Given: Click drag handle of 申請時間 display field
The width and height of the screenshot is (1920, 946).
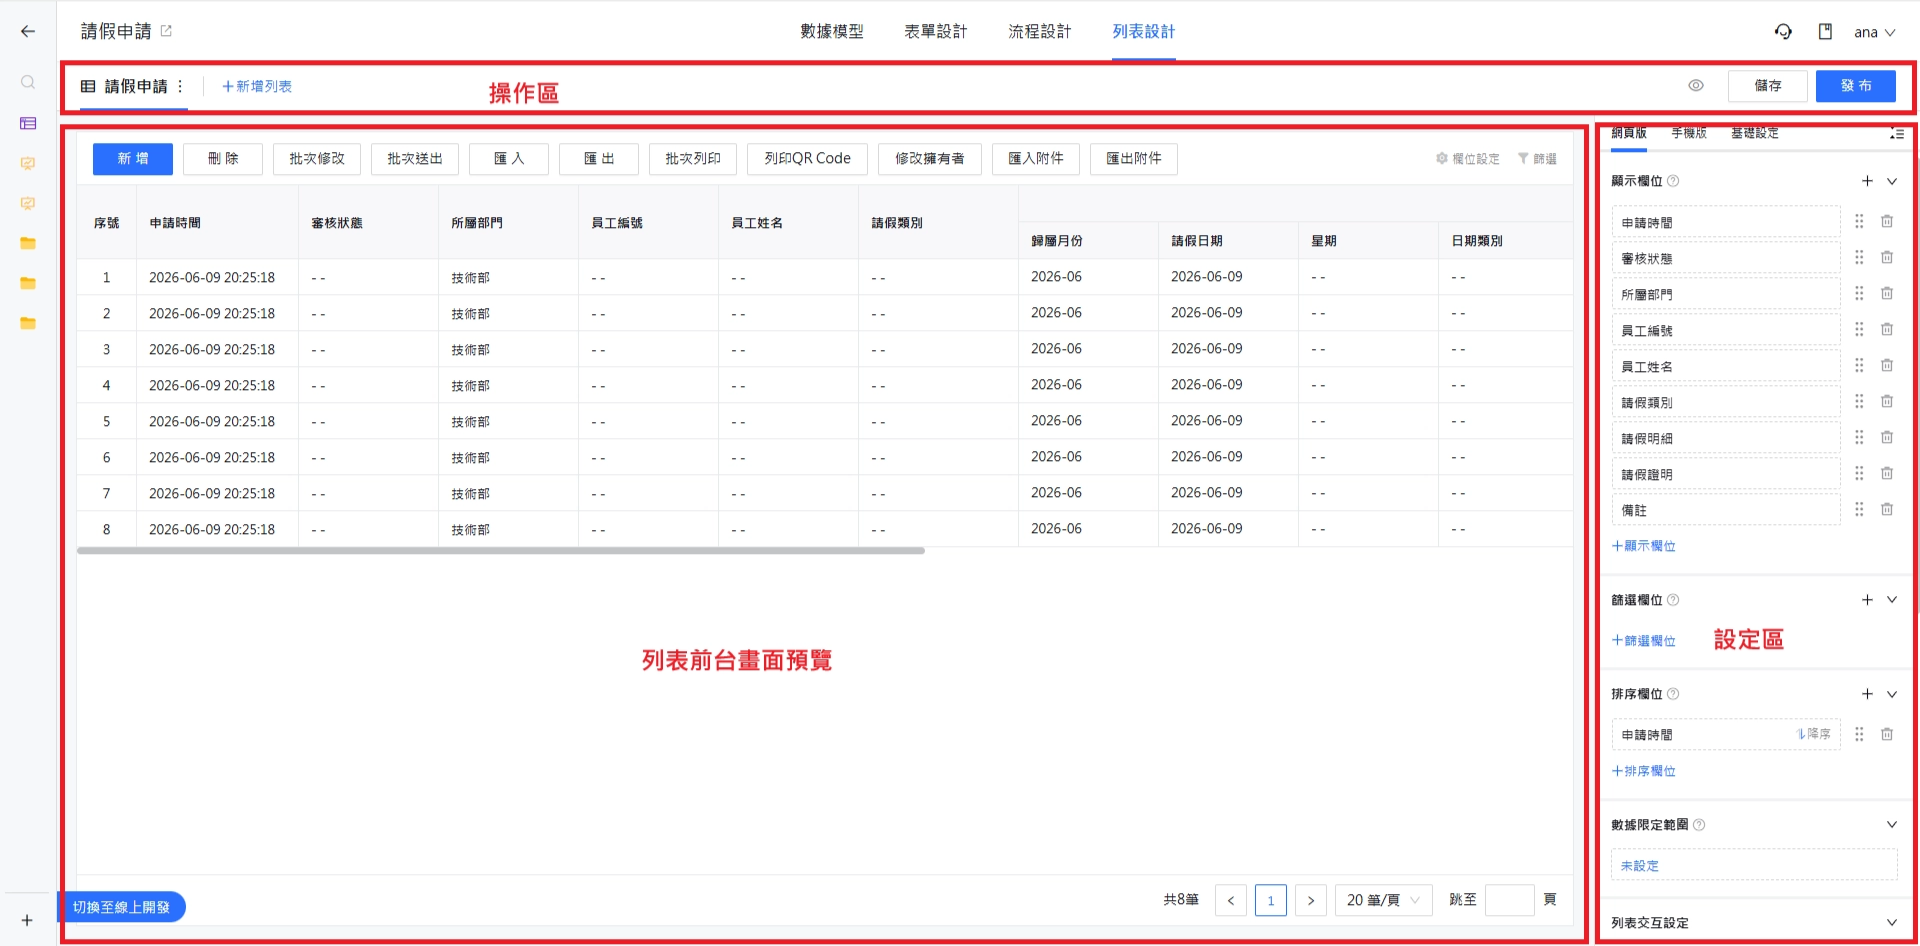Looking at the screenshot, I should coord(1859,221).
